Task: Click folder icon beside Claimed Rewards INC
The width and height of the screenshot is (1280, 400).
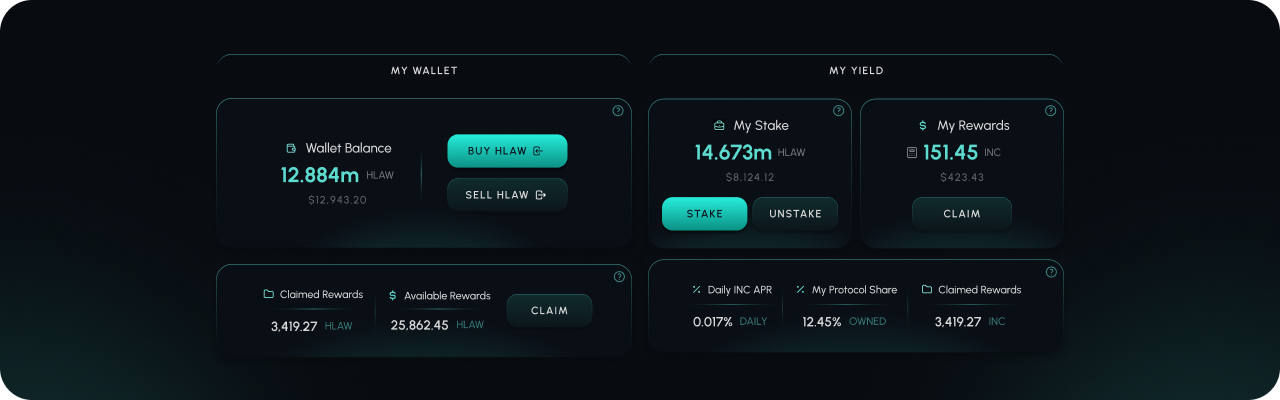Action: (926, 290)
